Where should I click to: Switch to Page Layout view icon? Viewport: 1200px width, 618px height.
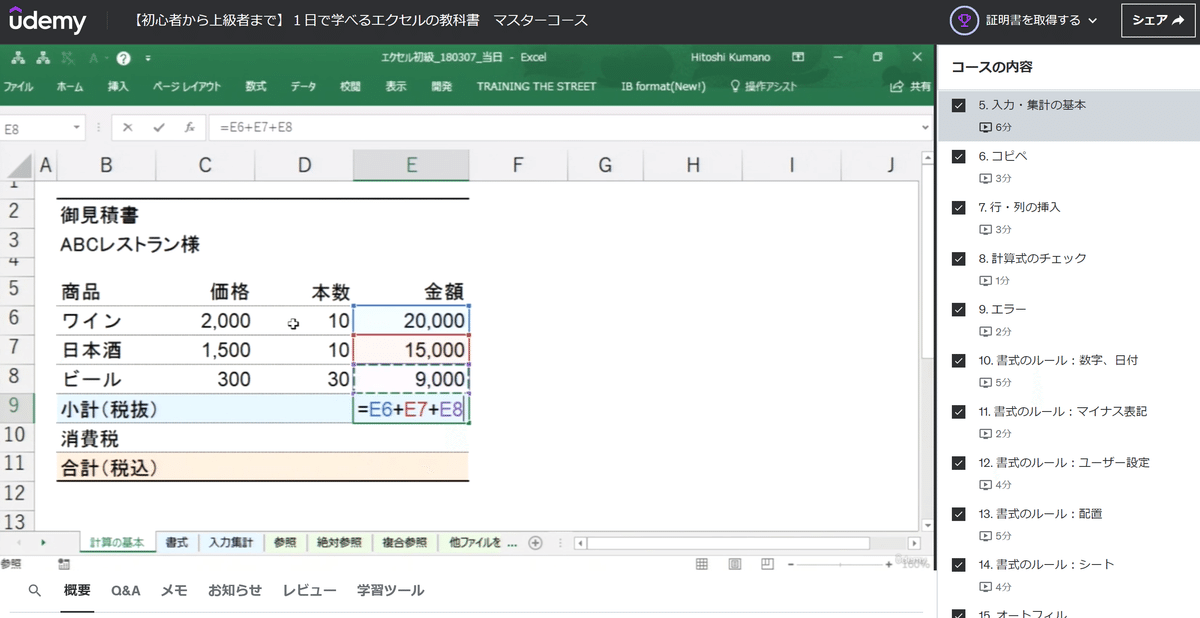click(x=735, y=565)
